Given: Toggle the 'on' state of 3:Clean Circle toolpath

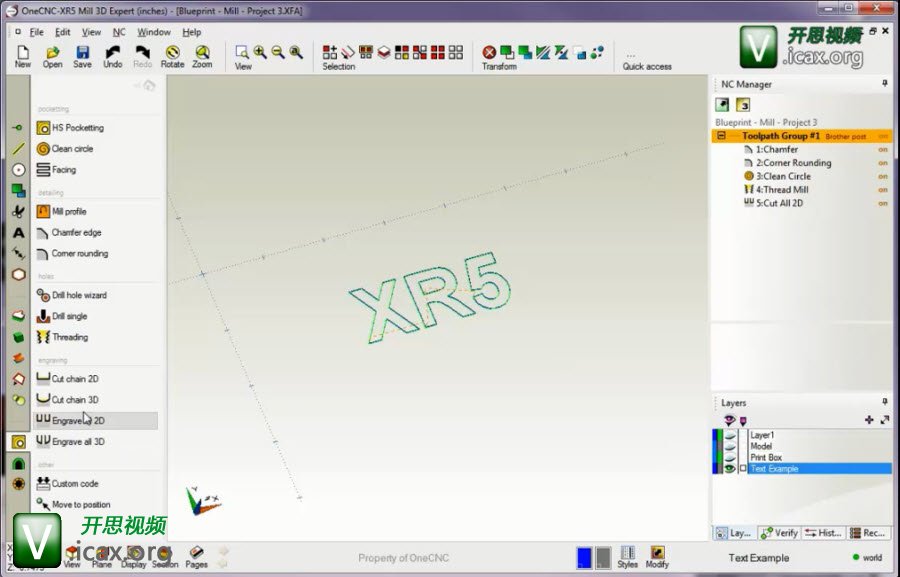Looking at the screenshot, I should tap(883, 176).
